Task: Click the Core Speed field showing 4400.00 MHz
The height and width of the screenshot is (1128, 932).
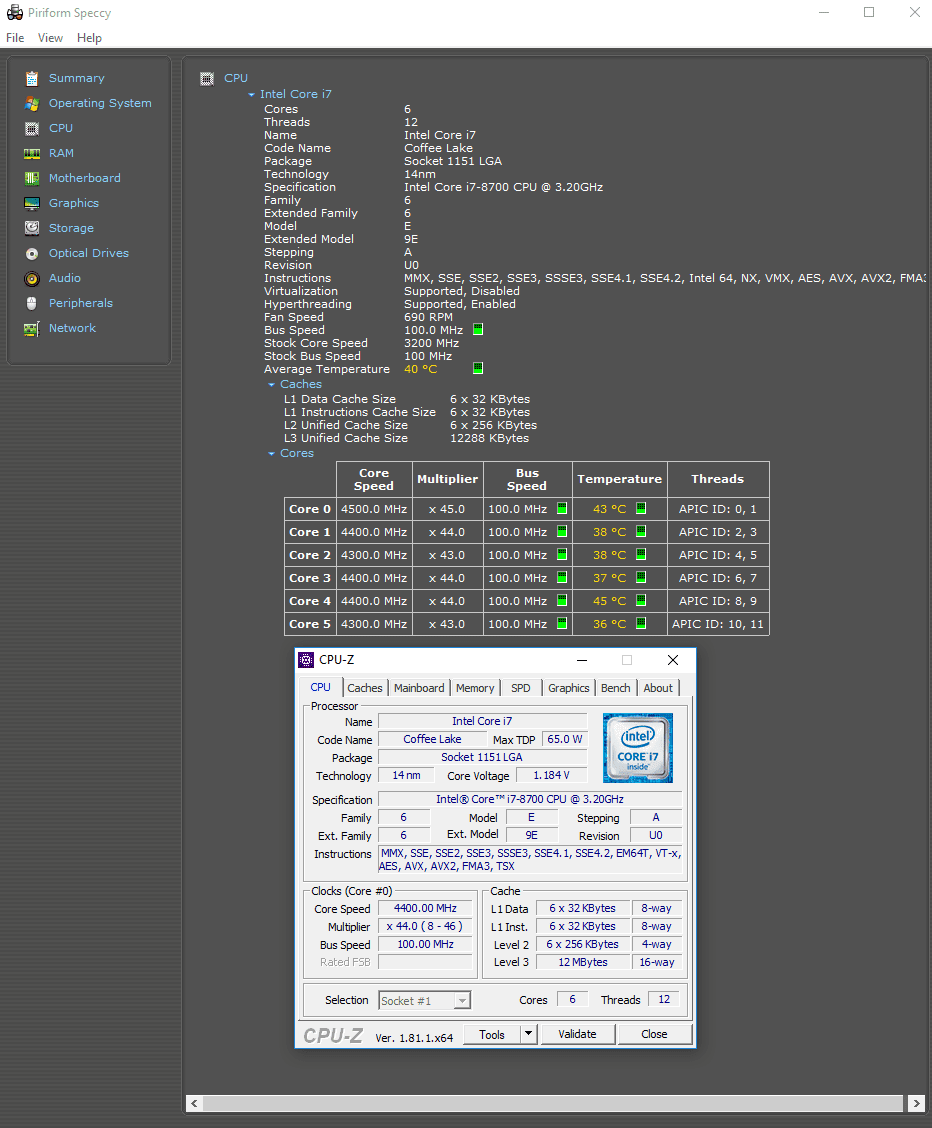Action: coord(425,909)
